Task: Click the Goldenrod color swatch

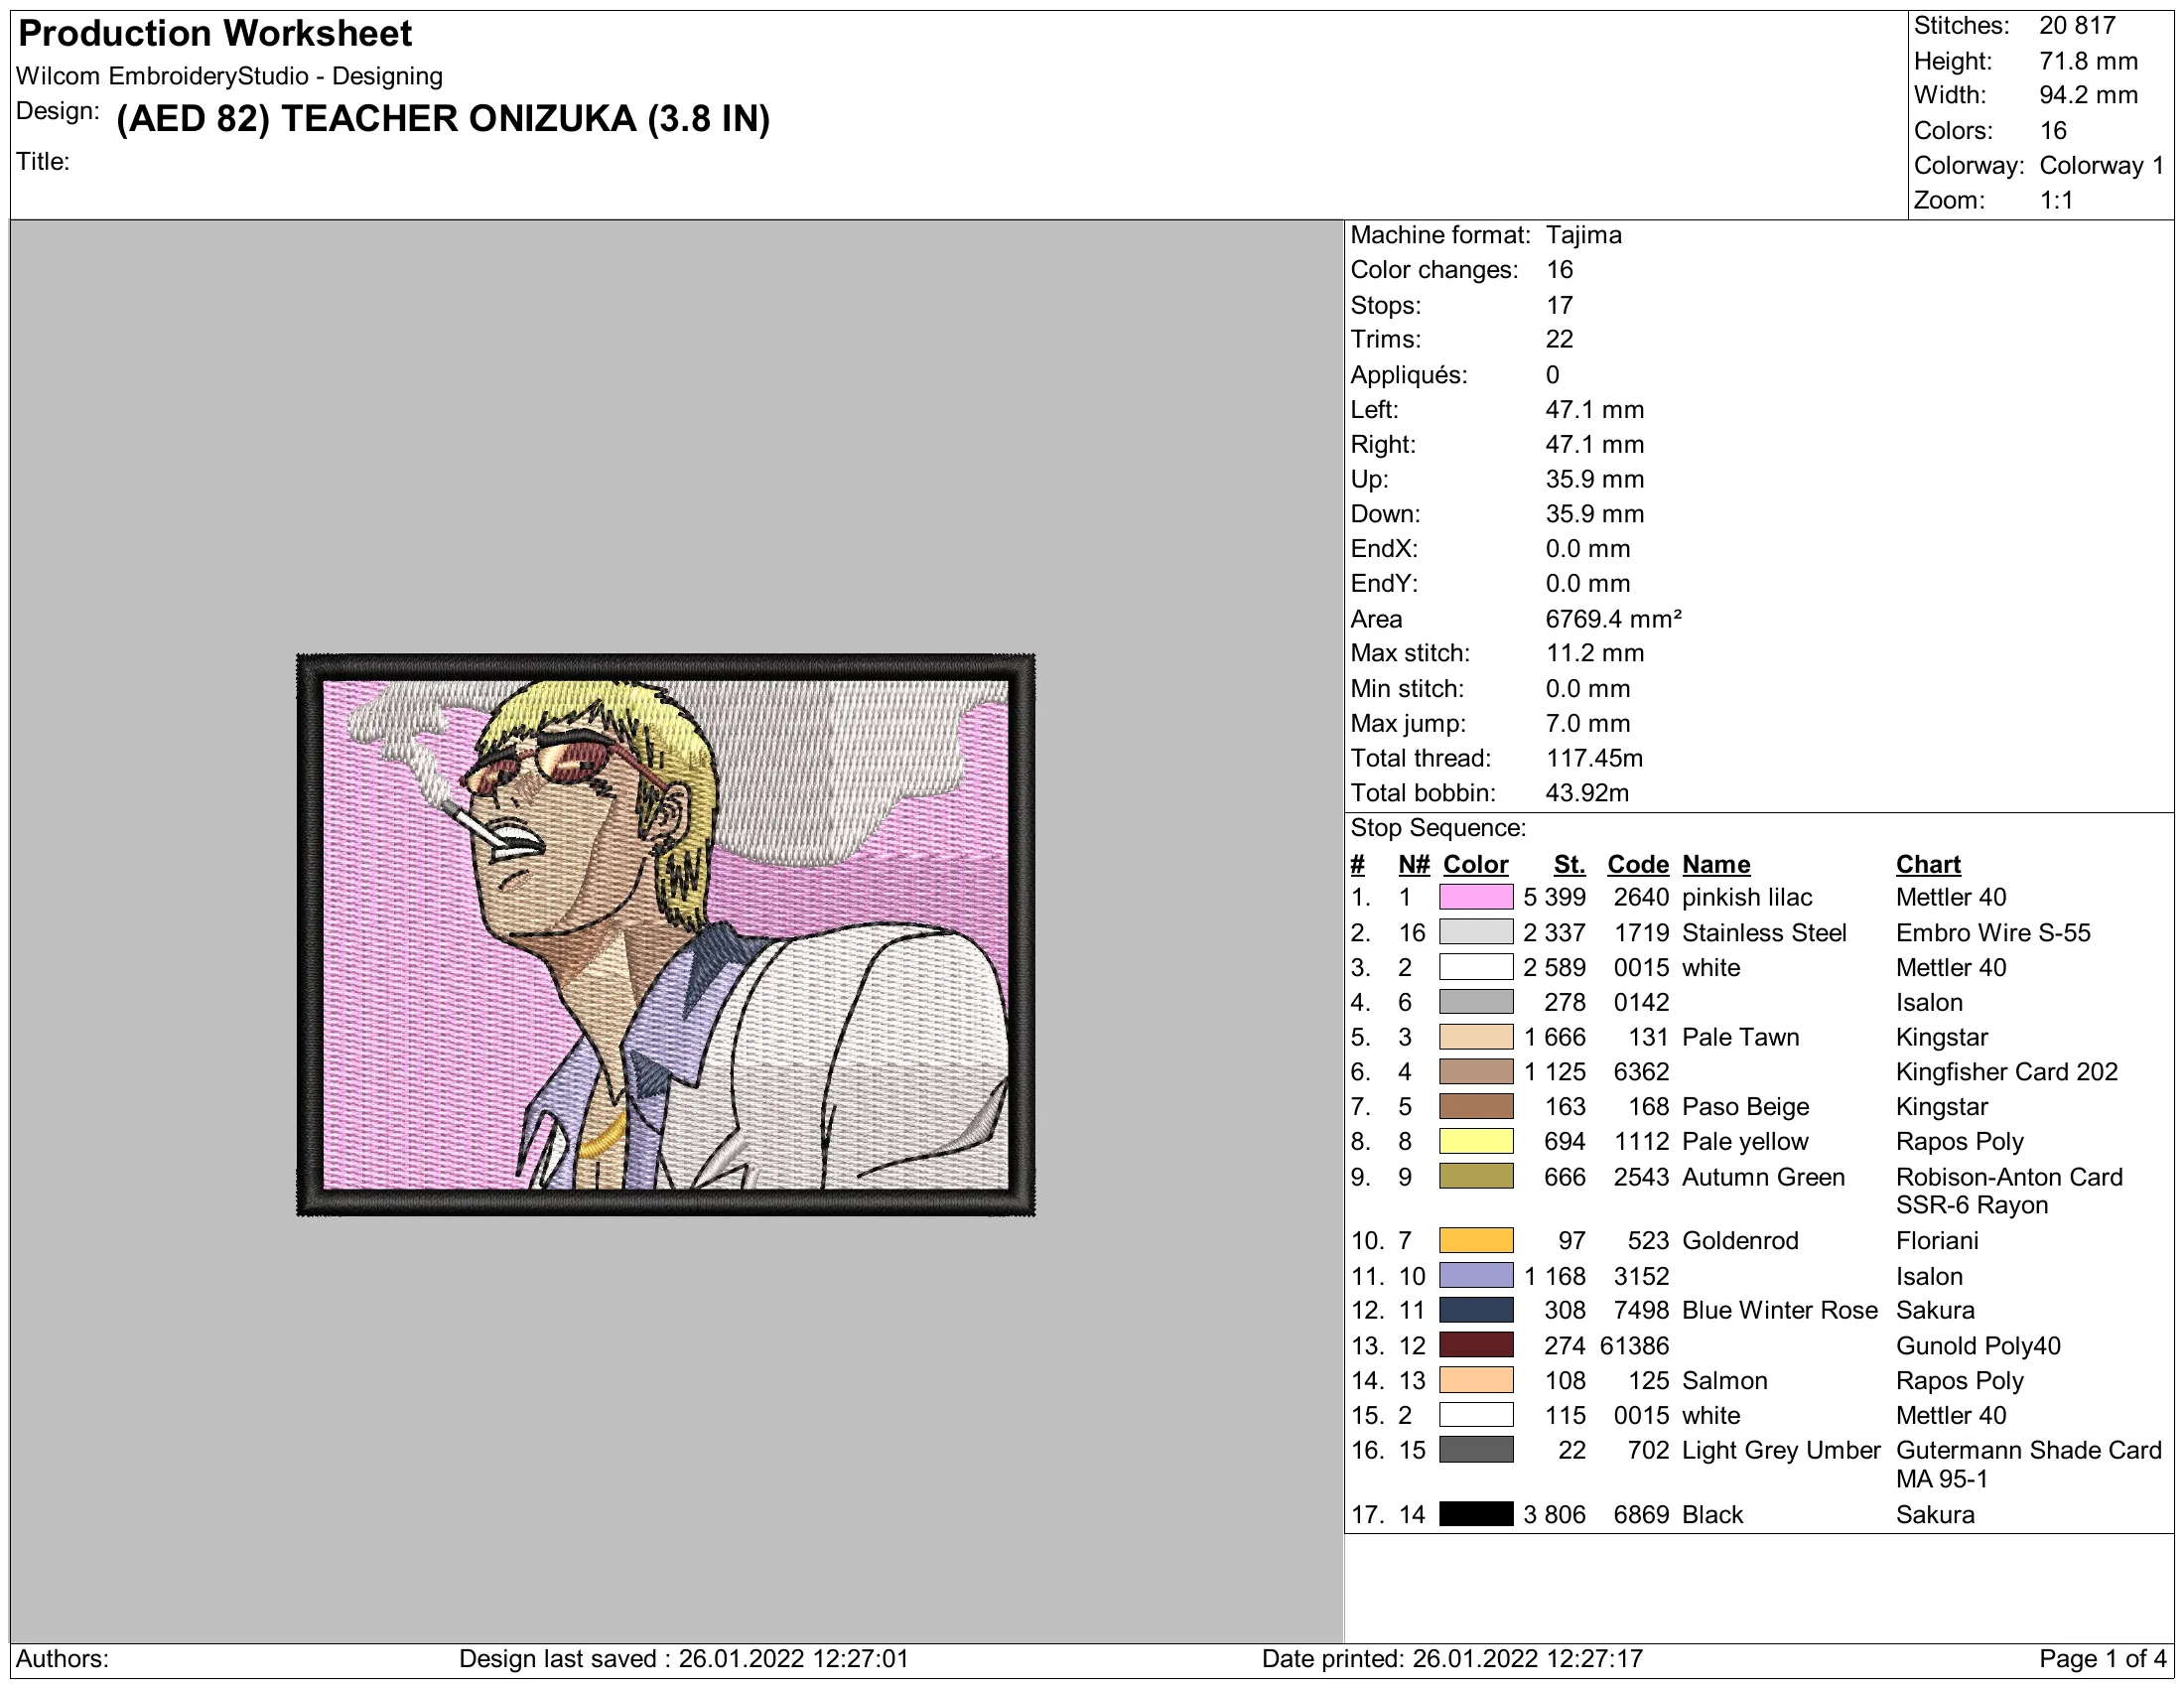Action: coord(1476,1240)
